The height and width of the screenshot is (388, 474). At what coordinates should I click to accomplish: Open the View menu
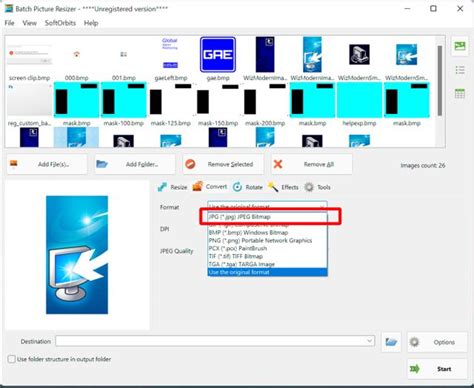tap(29, 23)
